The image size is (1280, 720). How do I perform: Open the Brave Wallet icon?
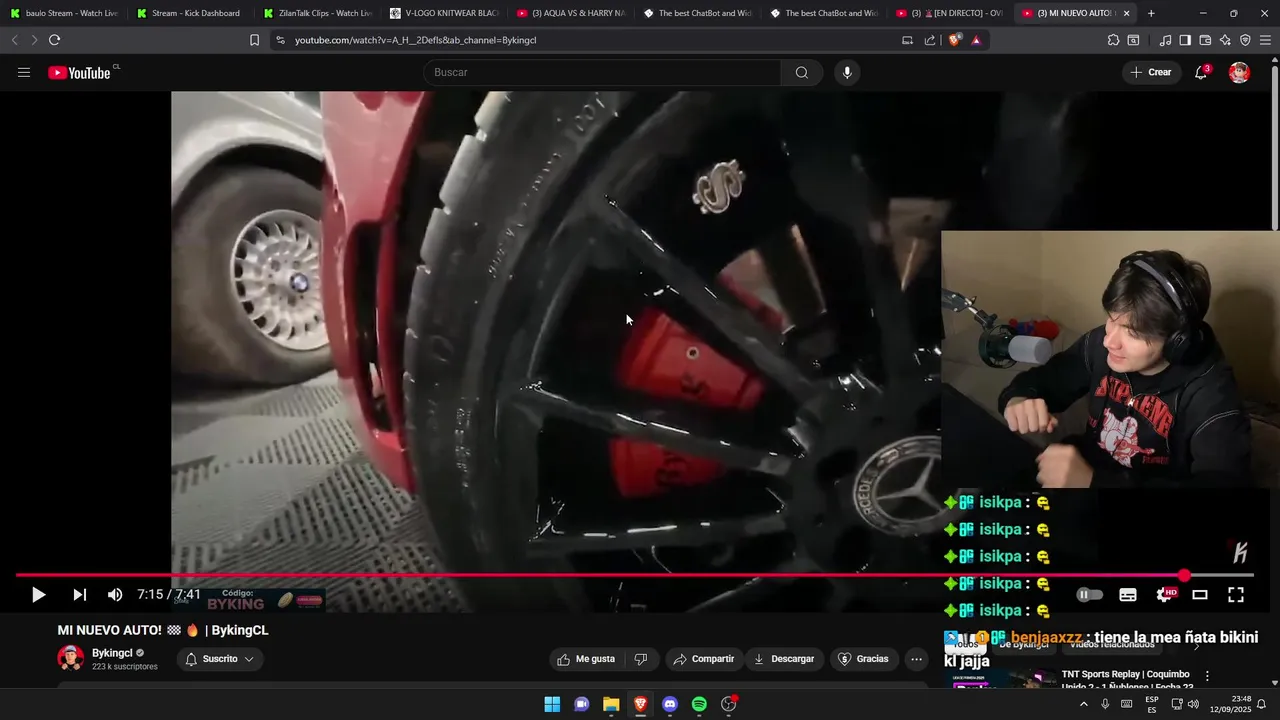pyautogui.click(x=1205, y=40)
